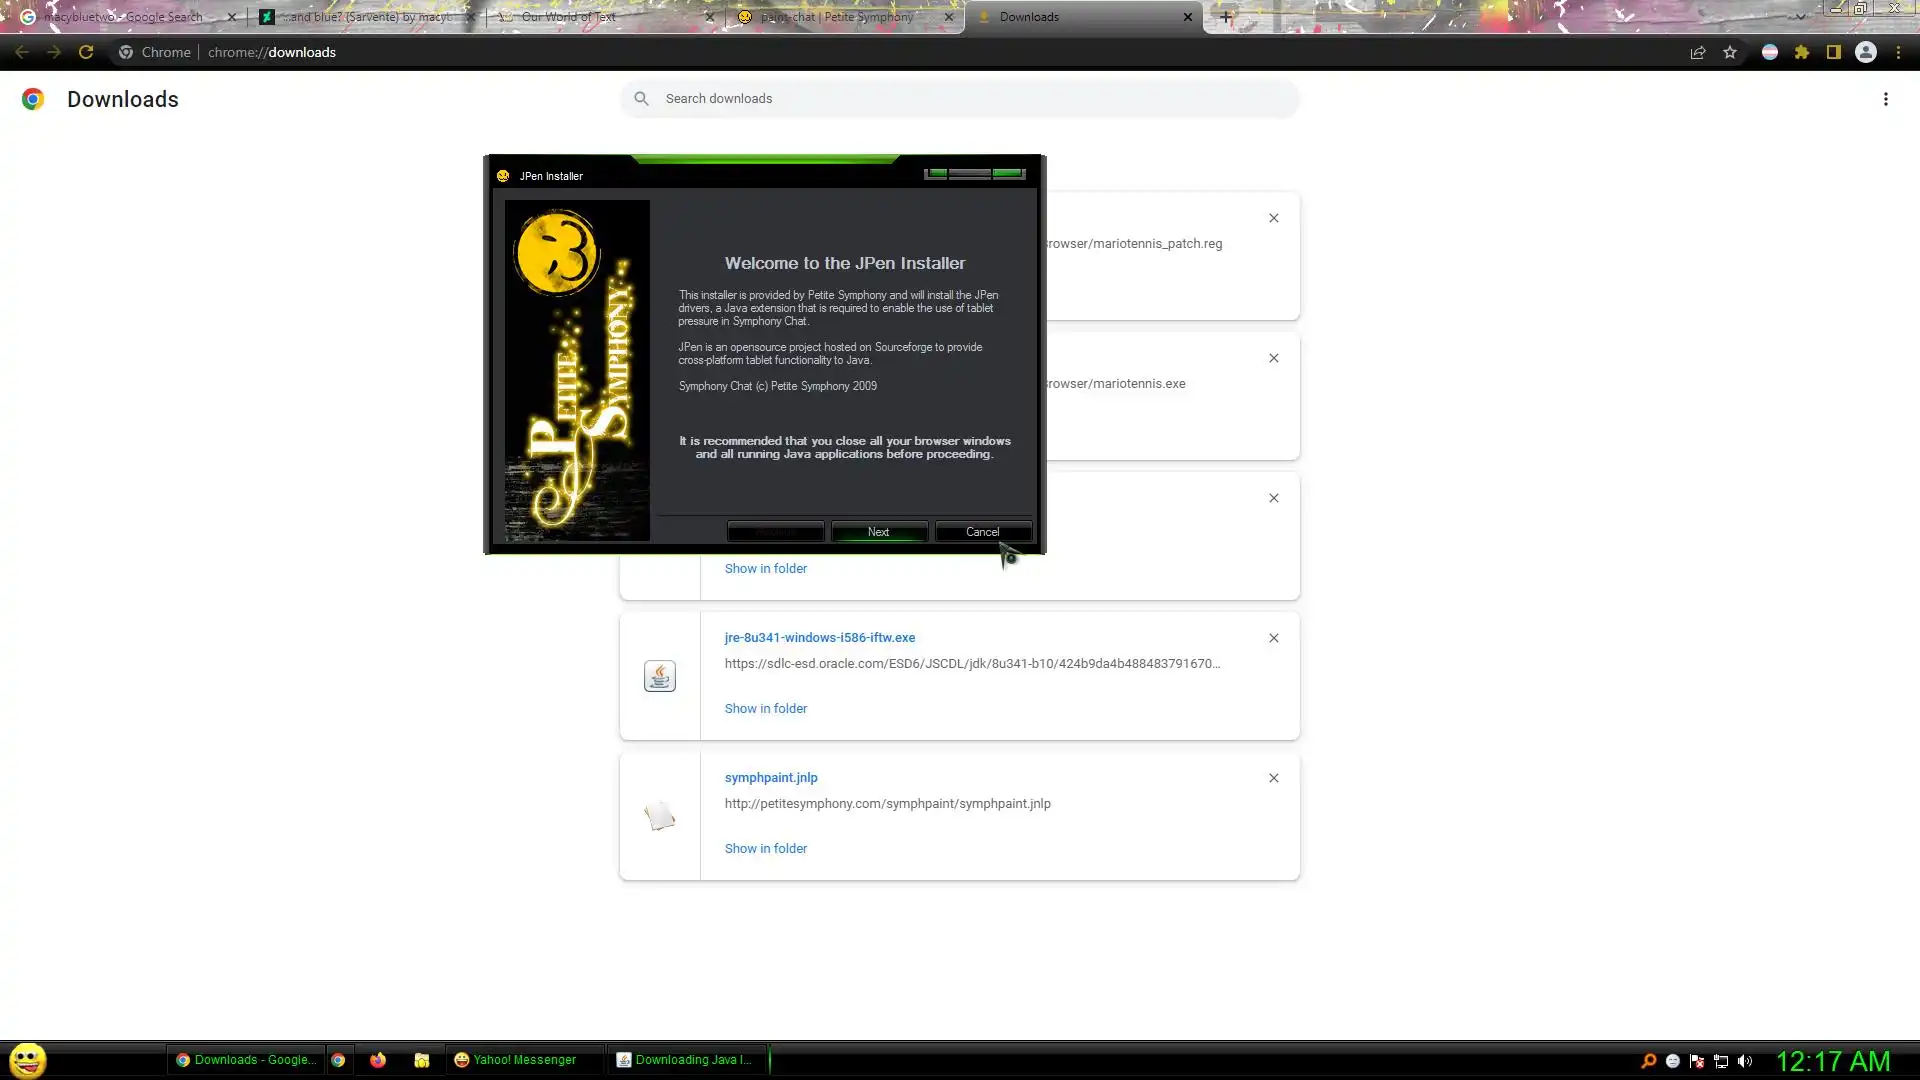Click Next in the JPen Installer
Image resolution: width=1920 pixels, height=1080 pixels.
coord(878,532)
